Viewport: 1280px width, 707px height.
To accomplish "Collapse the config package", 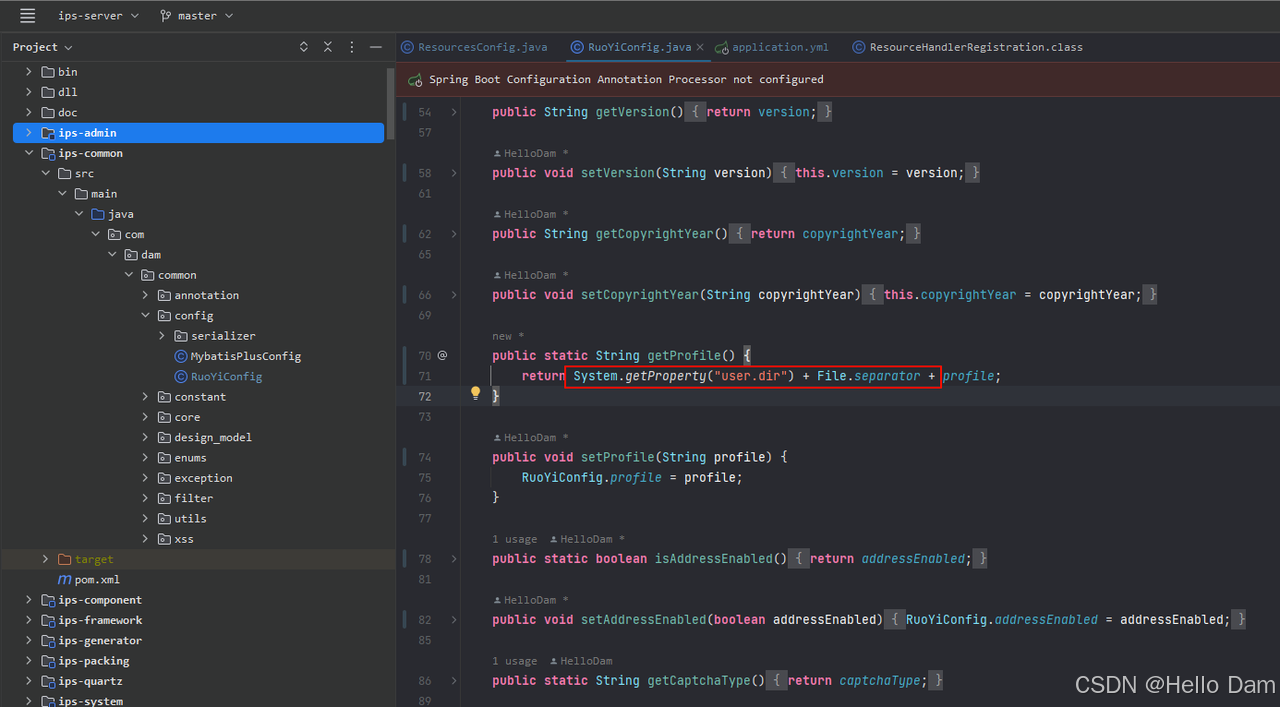I will [145, 316].
